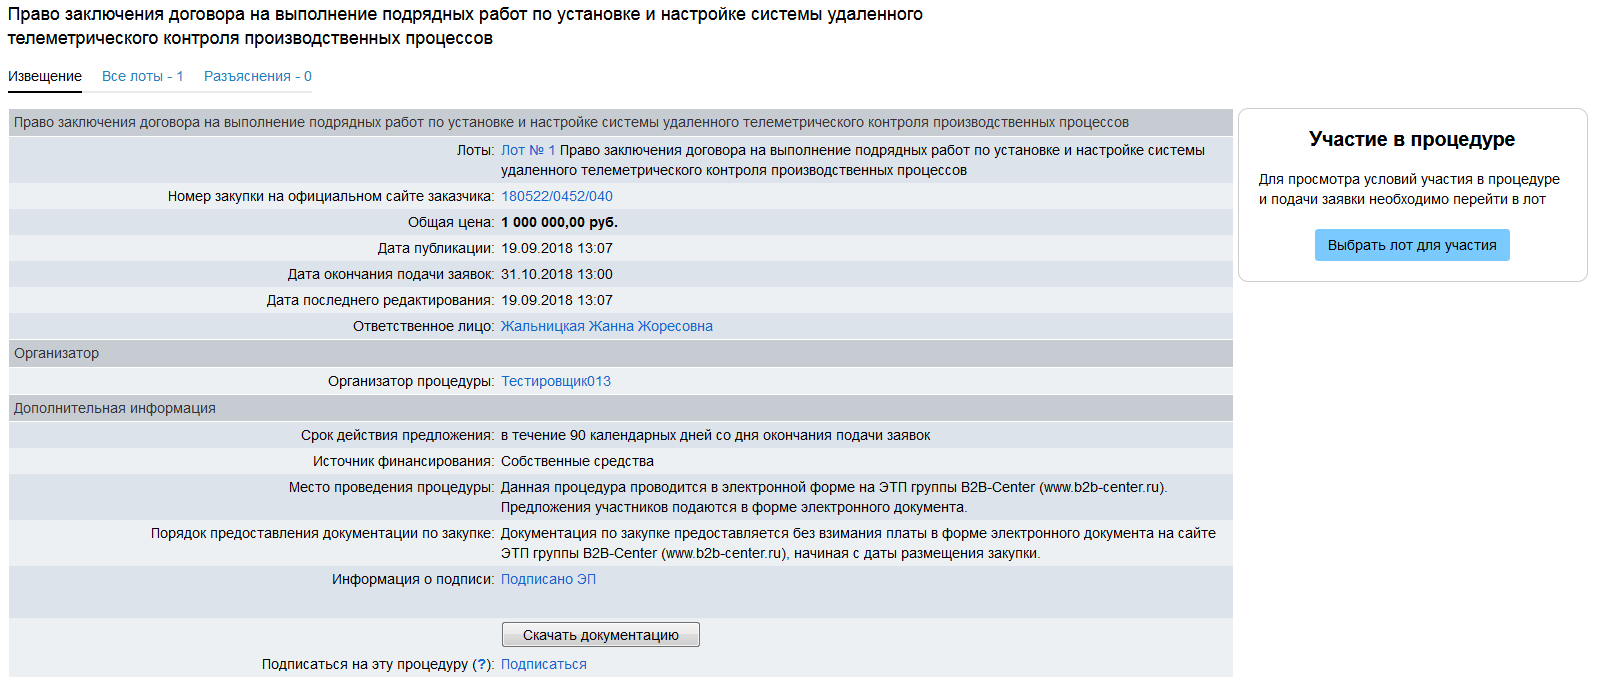Open purchase number 180522/0452/040 link

(x=556, y=196)
